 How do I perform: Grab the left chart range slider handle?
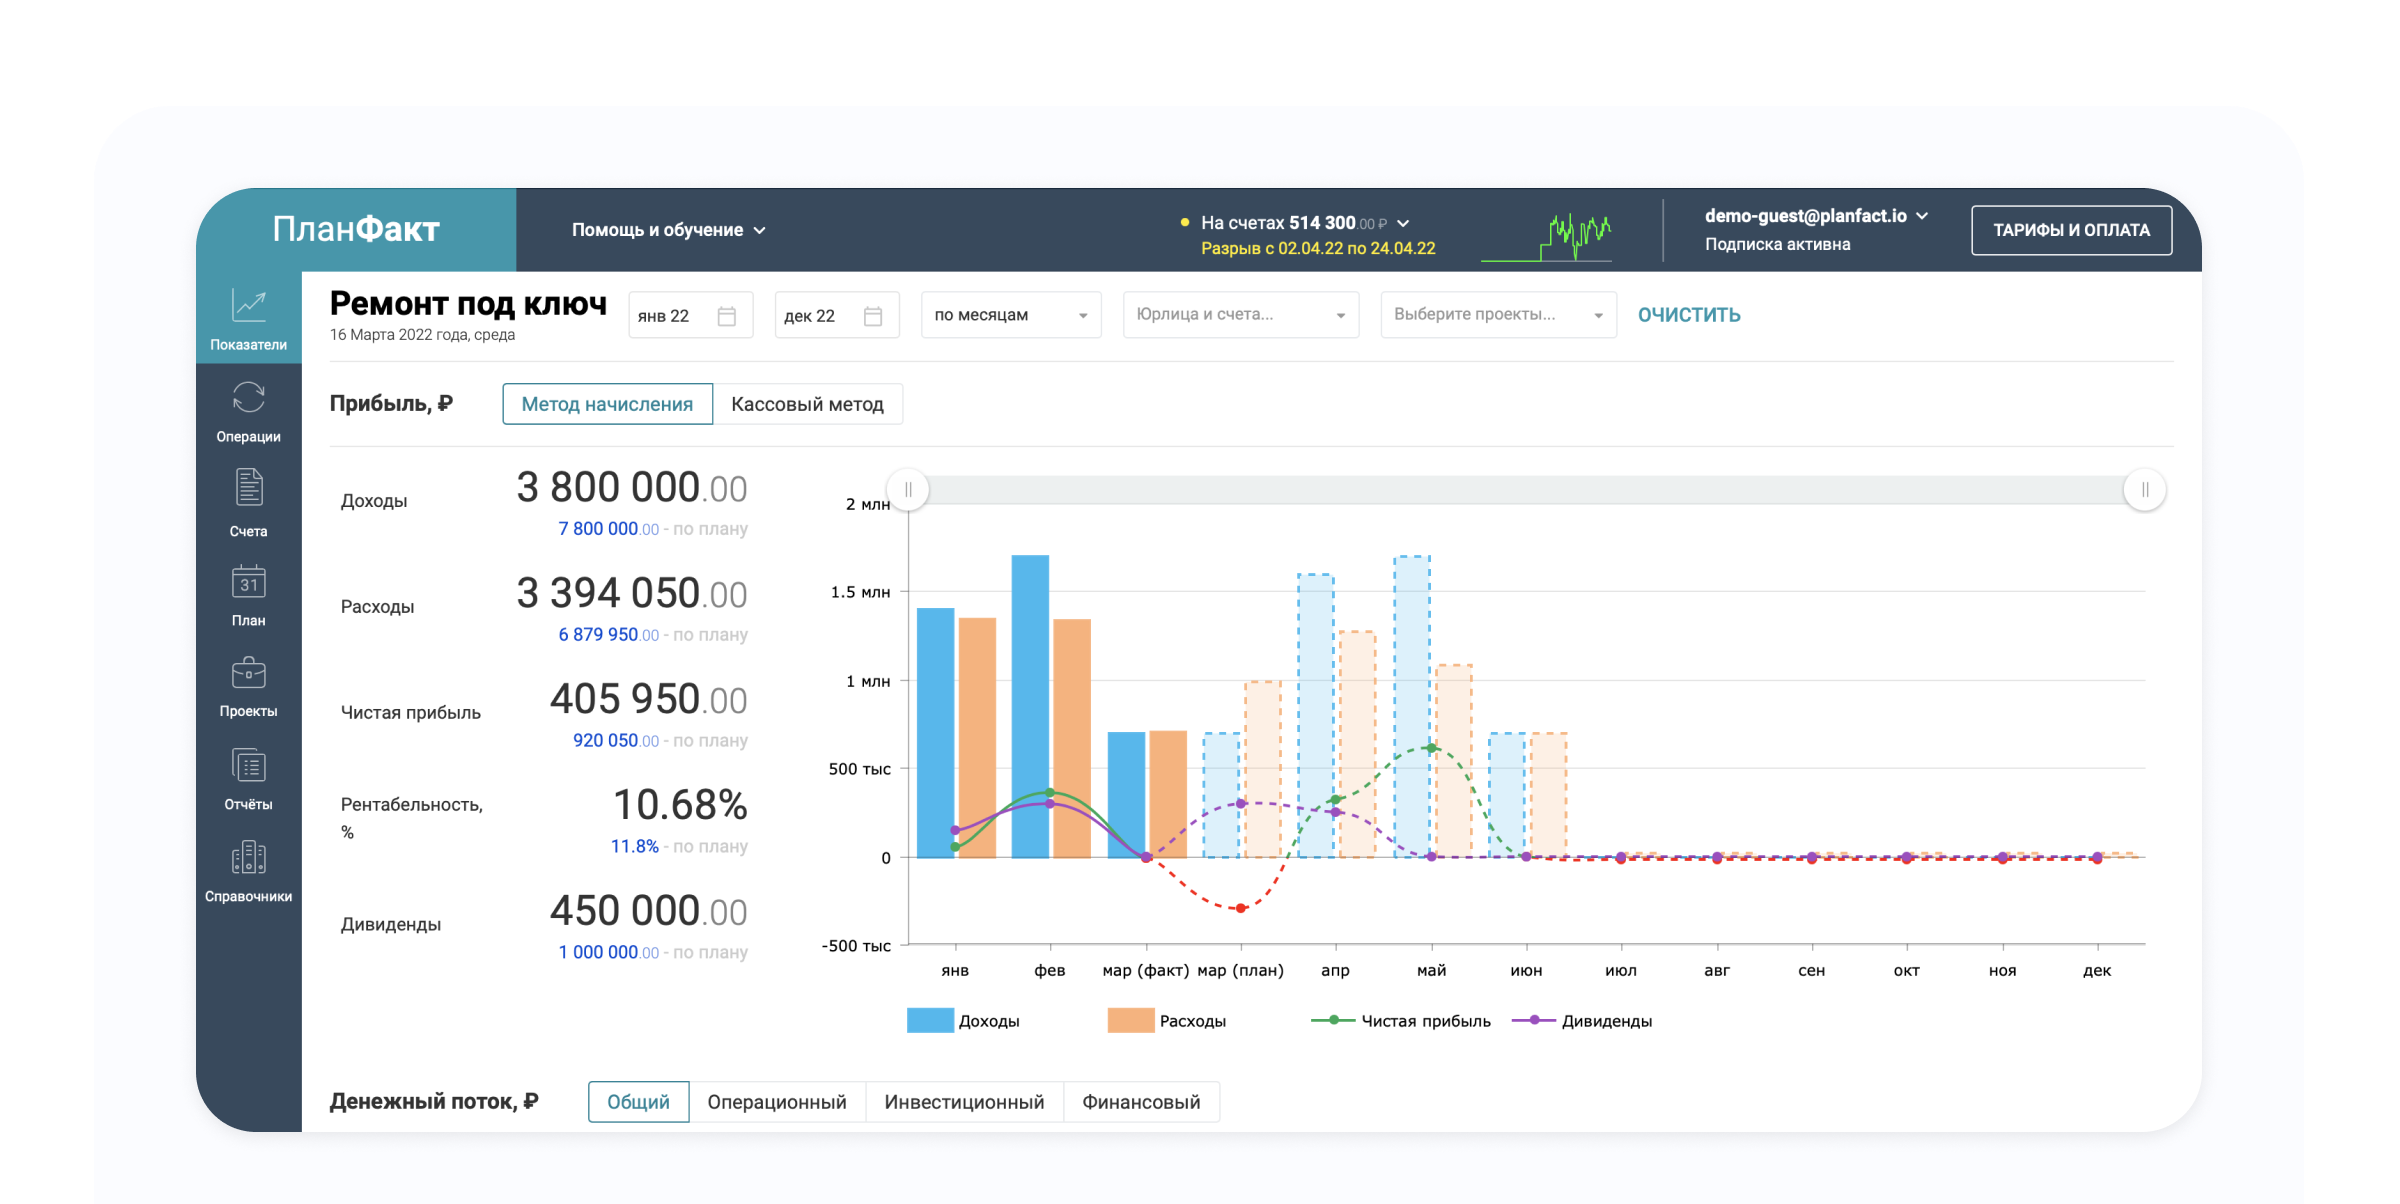[x=908, y=490]
